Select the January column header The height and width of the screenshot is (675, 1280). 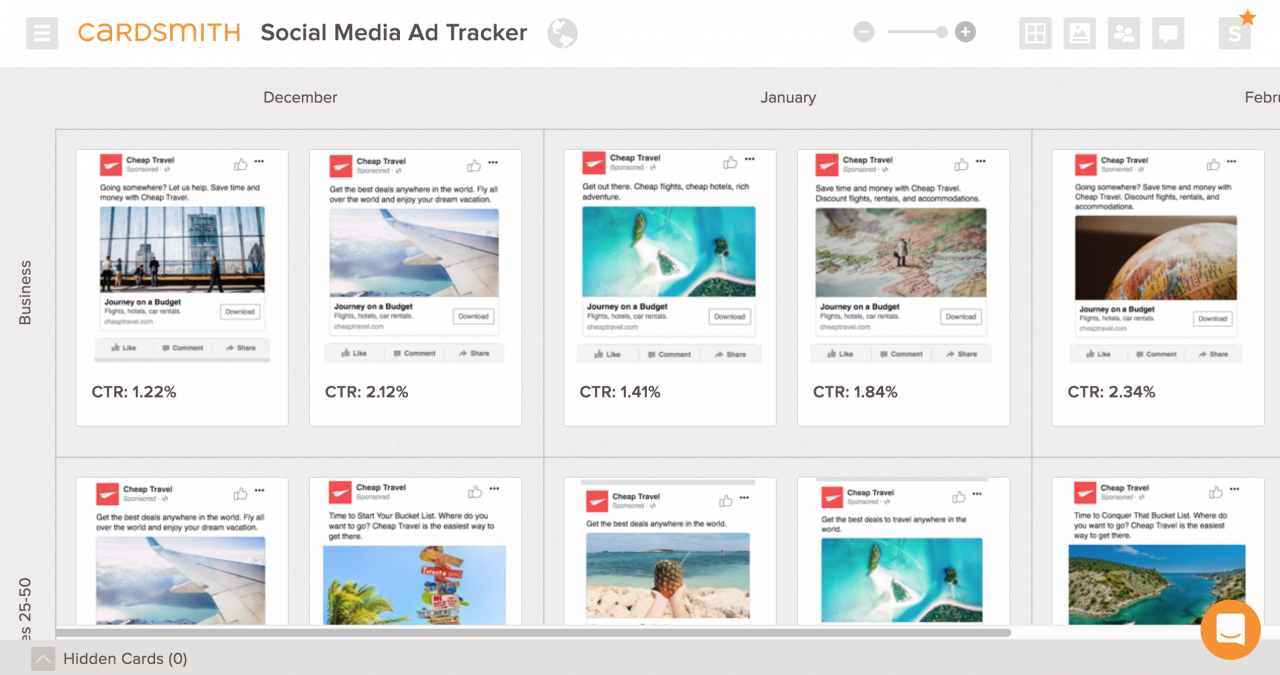[x=788, y=97]
